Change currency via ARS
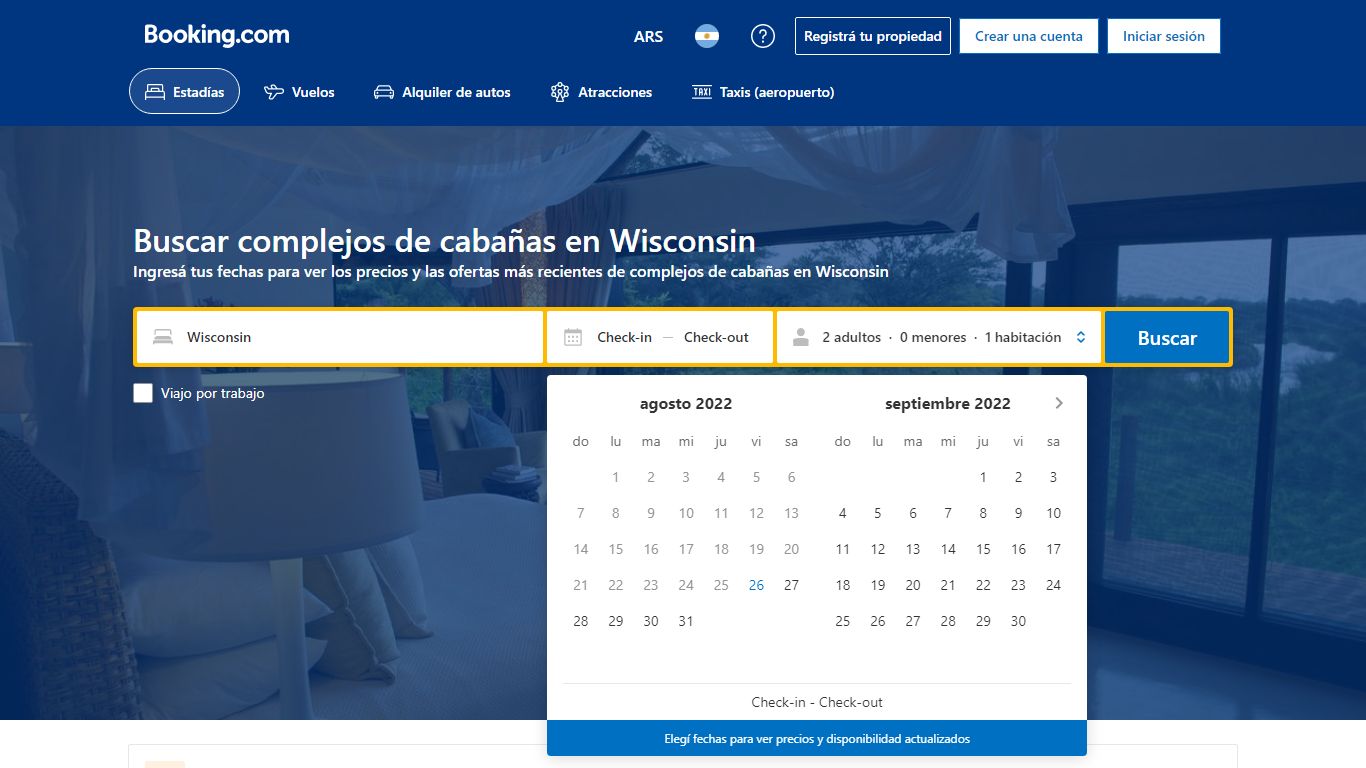Screen dimensions: 1366x768 pos(648,36)
